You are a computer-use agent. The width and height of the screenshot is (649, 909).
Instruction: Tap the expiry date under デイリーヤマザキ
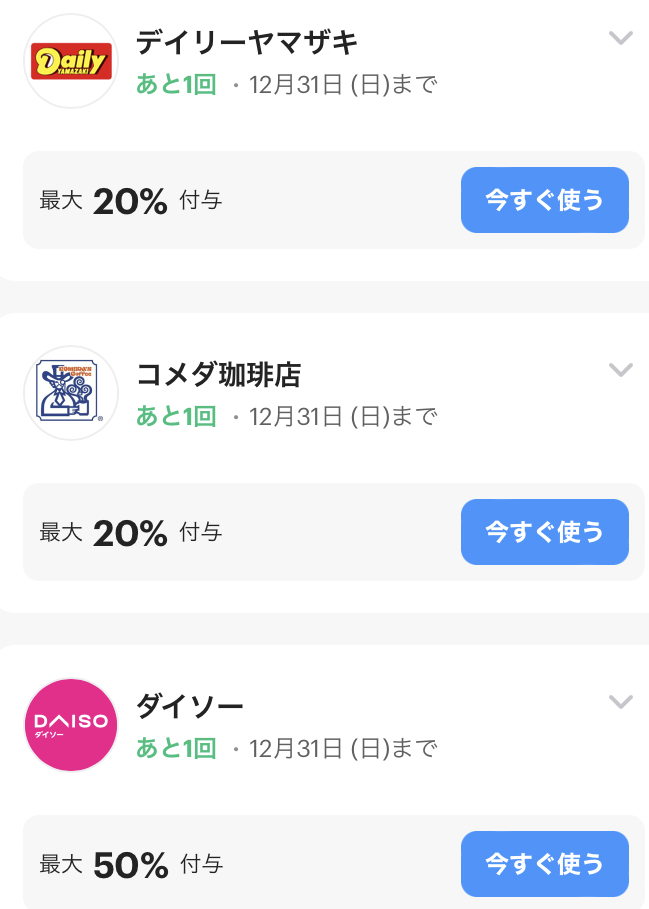342,85
